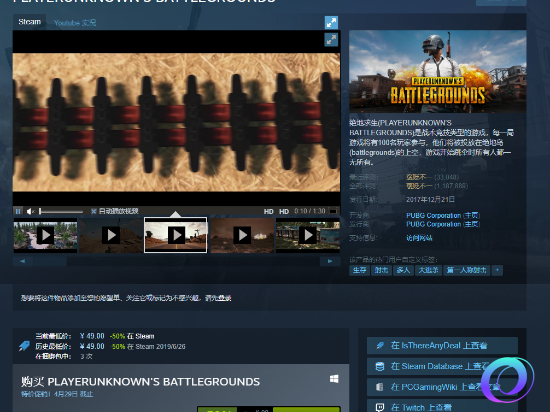Add a tag with the plus button

coord(497,270)
